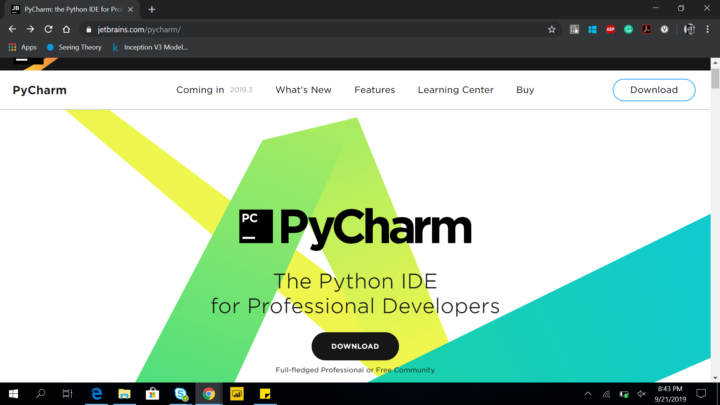This screenshot has width=720, height=405.
Task: Go back using browser back arrow
Action: pos(12,29)
